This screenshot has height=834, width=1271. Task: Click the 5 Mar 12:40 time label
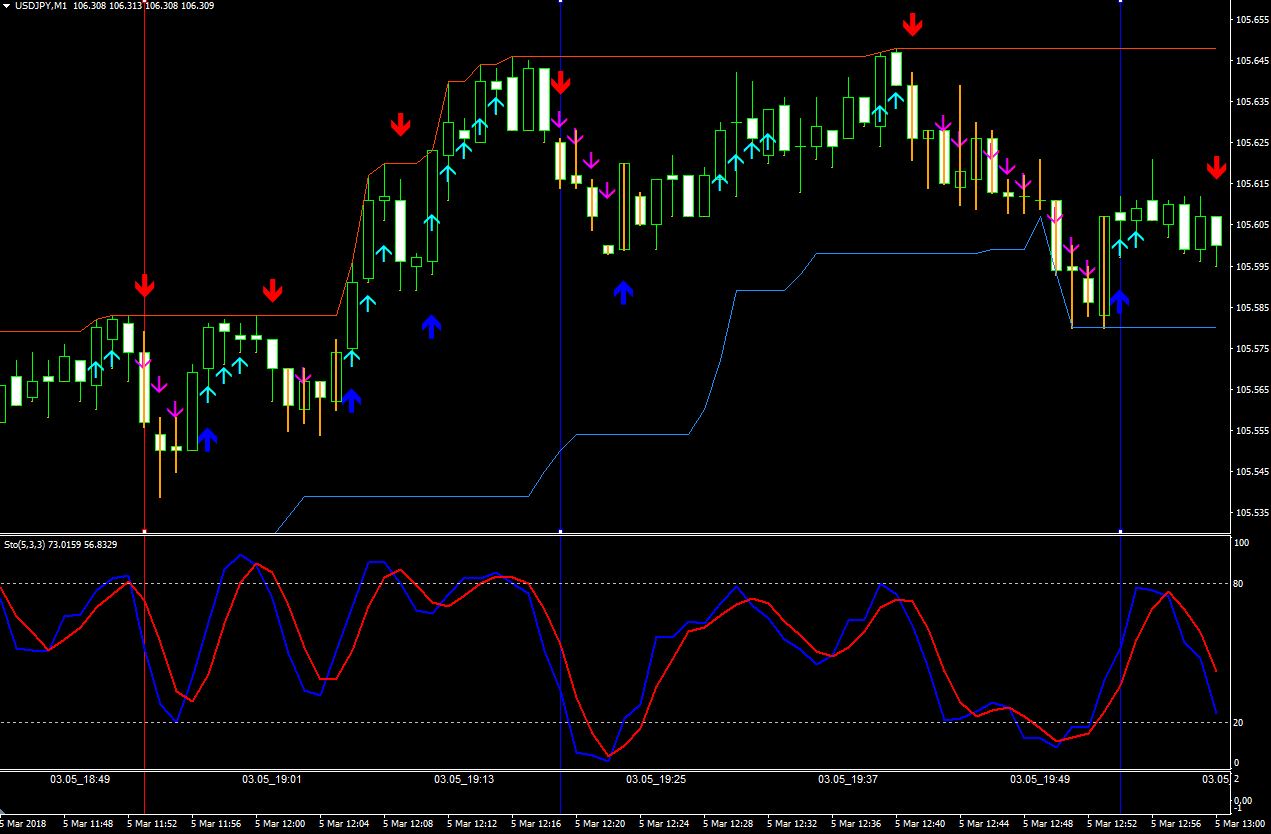[921, 825]
